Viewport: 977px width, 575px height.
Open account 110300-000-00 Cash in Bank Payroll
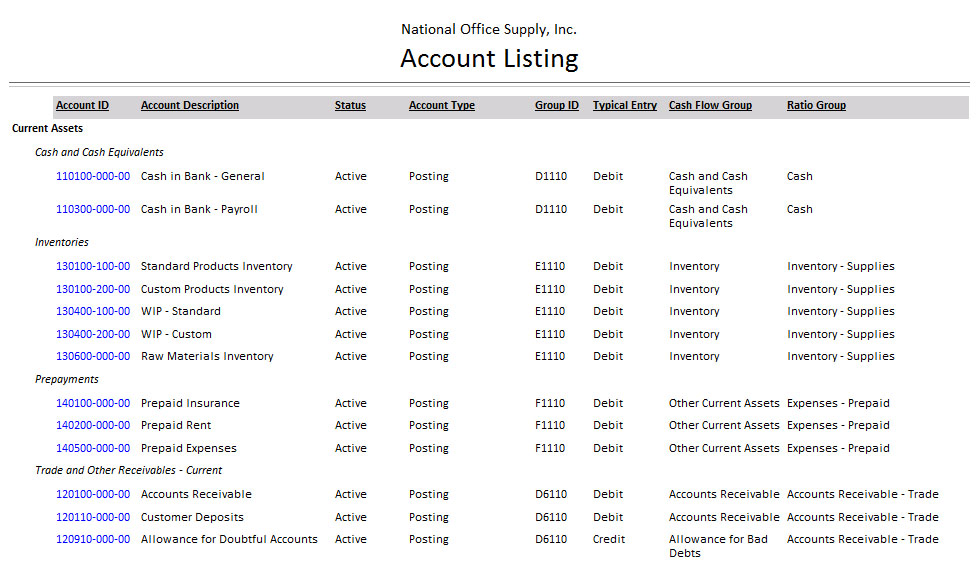pos(93,209)
